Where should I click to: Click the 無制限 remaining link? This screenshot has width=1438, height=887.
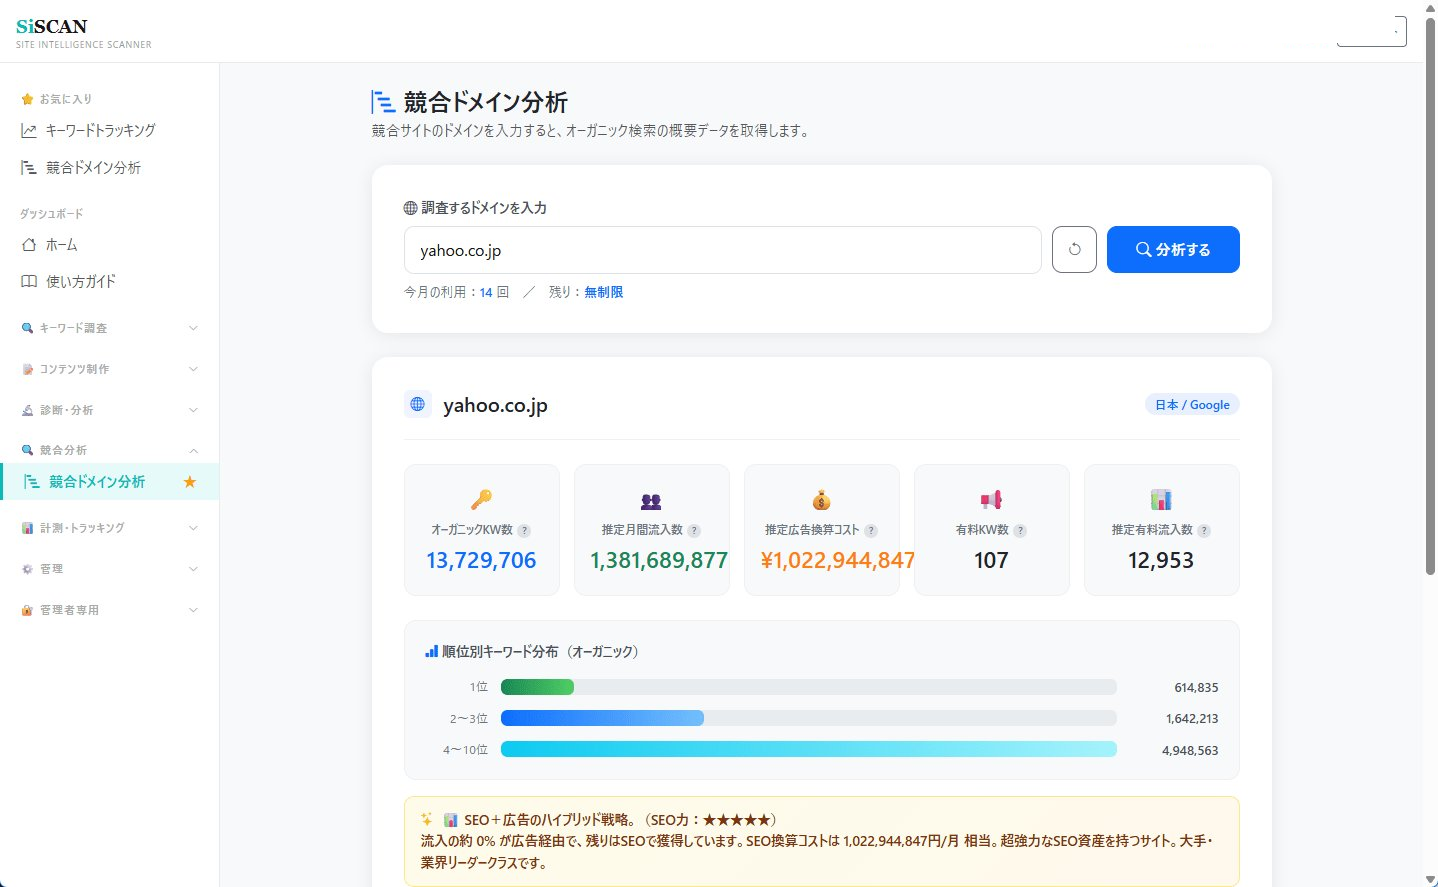pyautogui.click(x=604, y=292)
